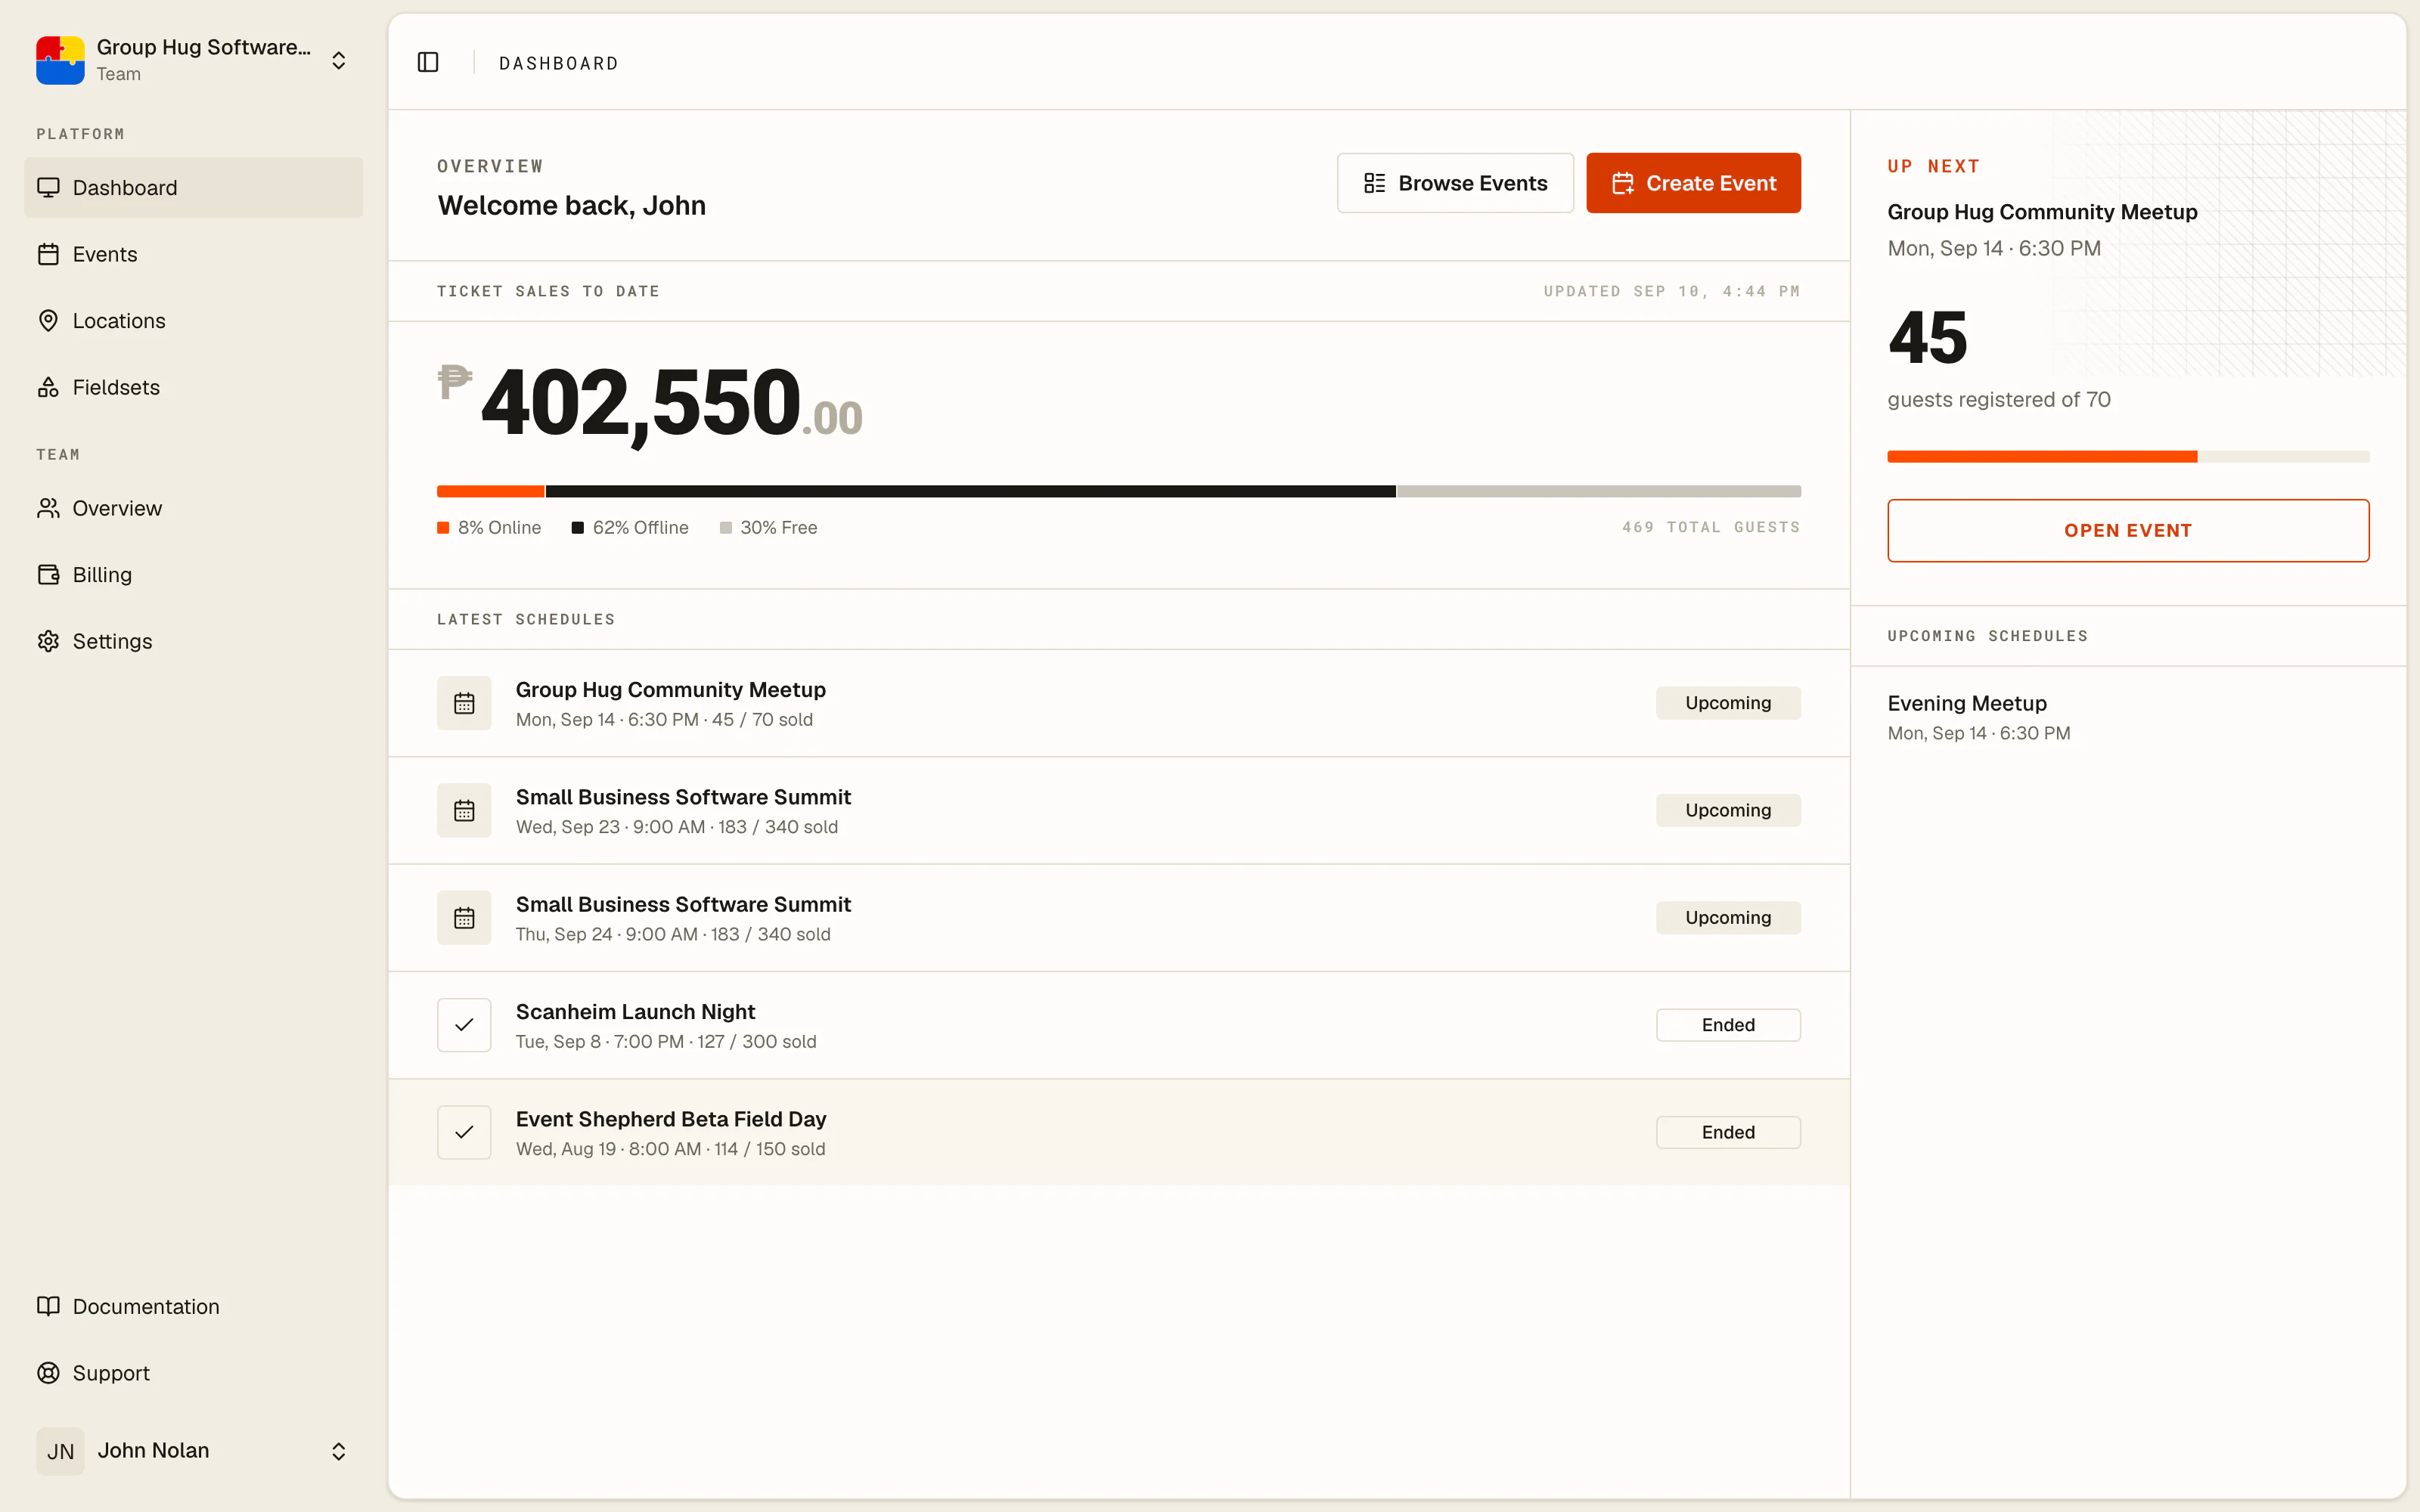Click Up Next Group Hug Community Meetup title

(x=2042, y=212)
